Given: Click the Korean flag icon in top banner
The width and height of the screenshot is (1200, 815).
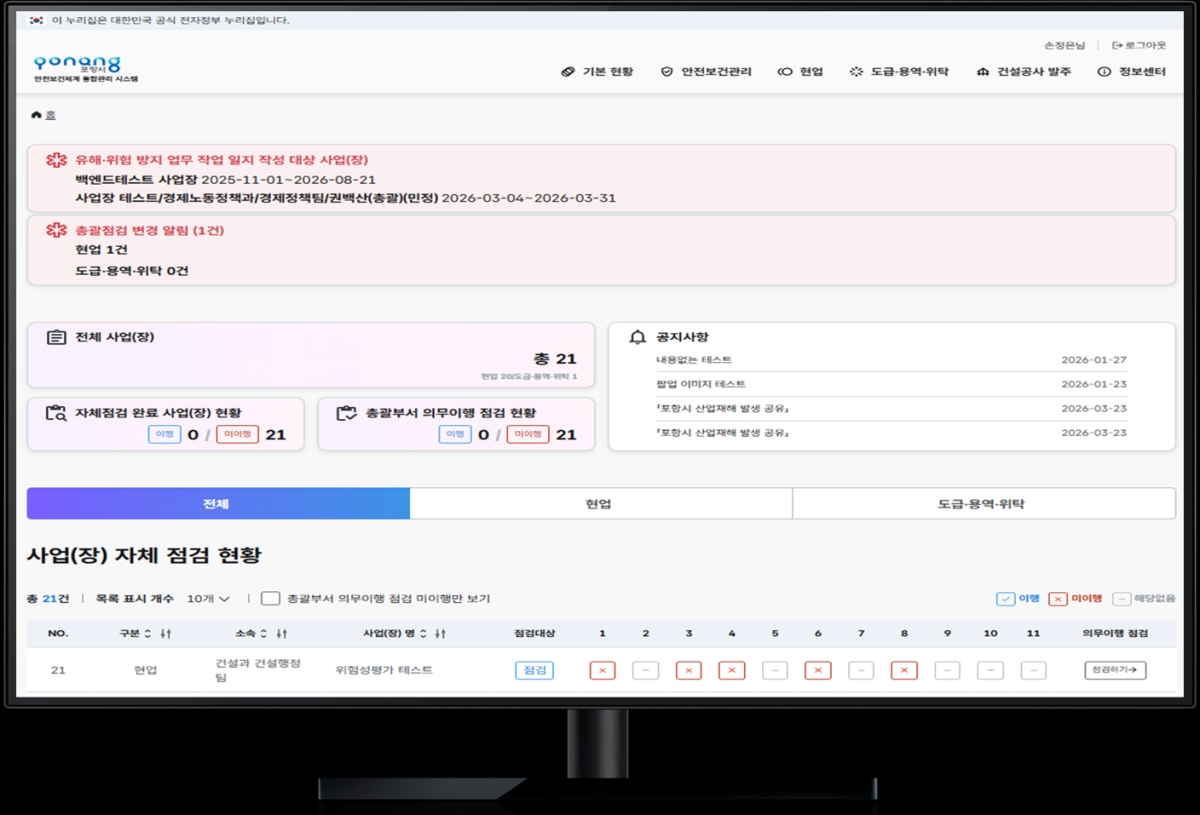Looking at the screenshot, I should (x=36, y=20).
